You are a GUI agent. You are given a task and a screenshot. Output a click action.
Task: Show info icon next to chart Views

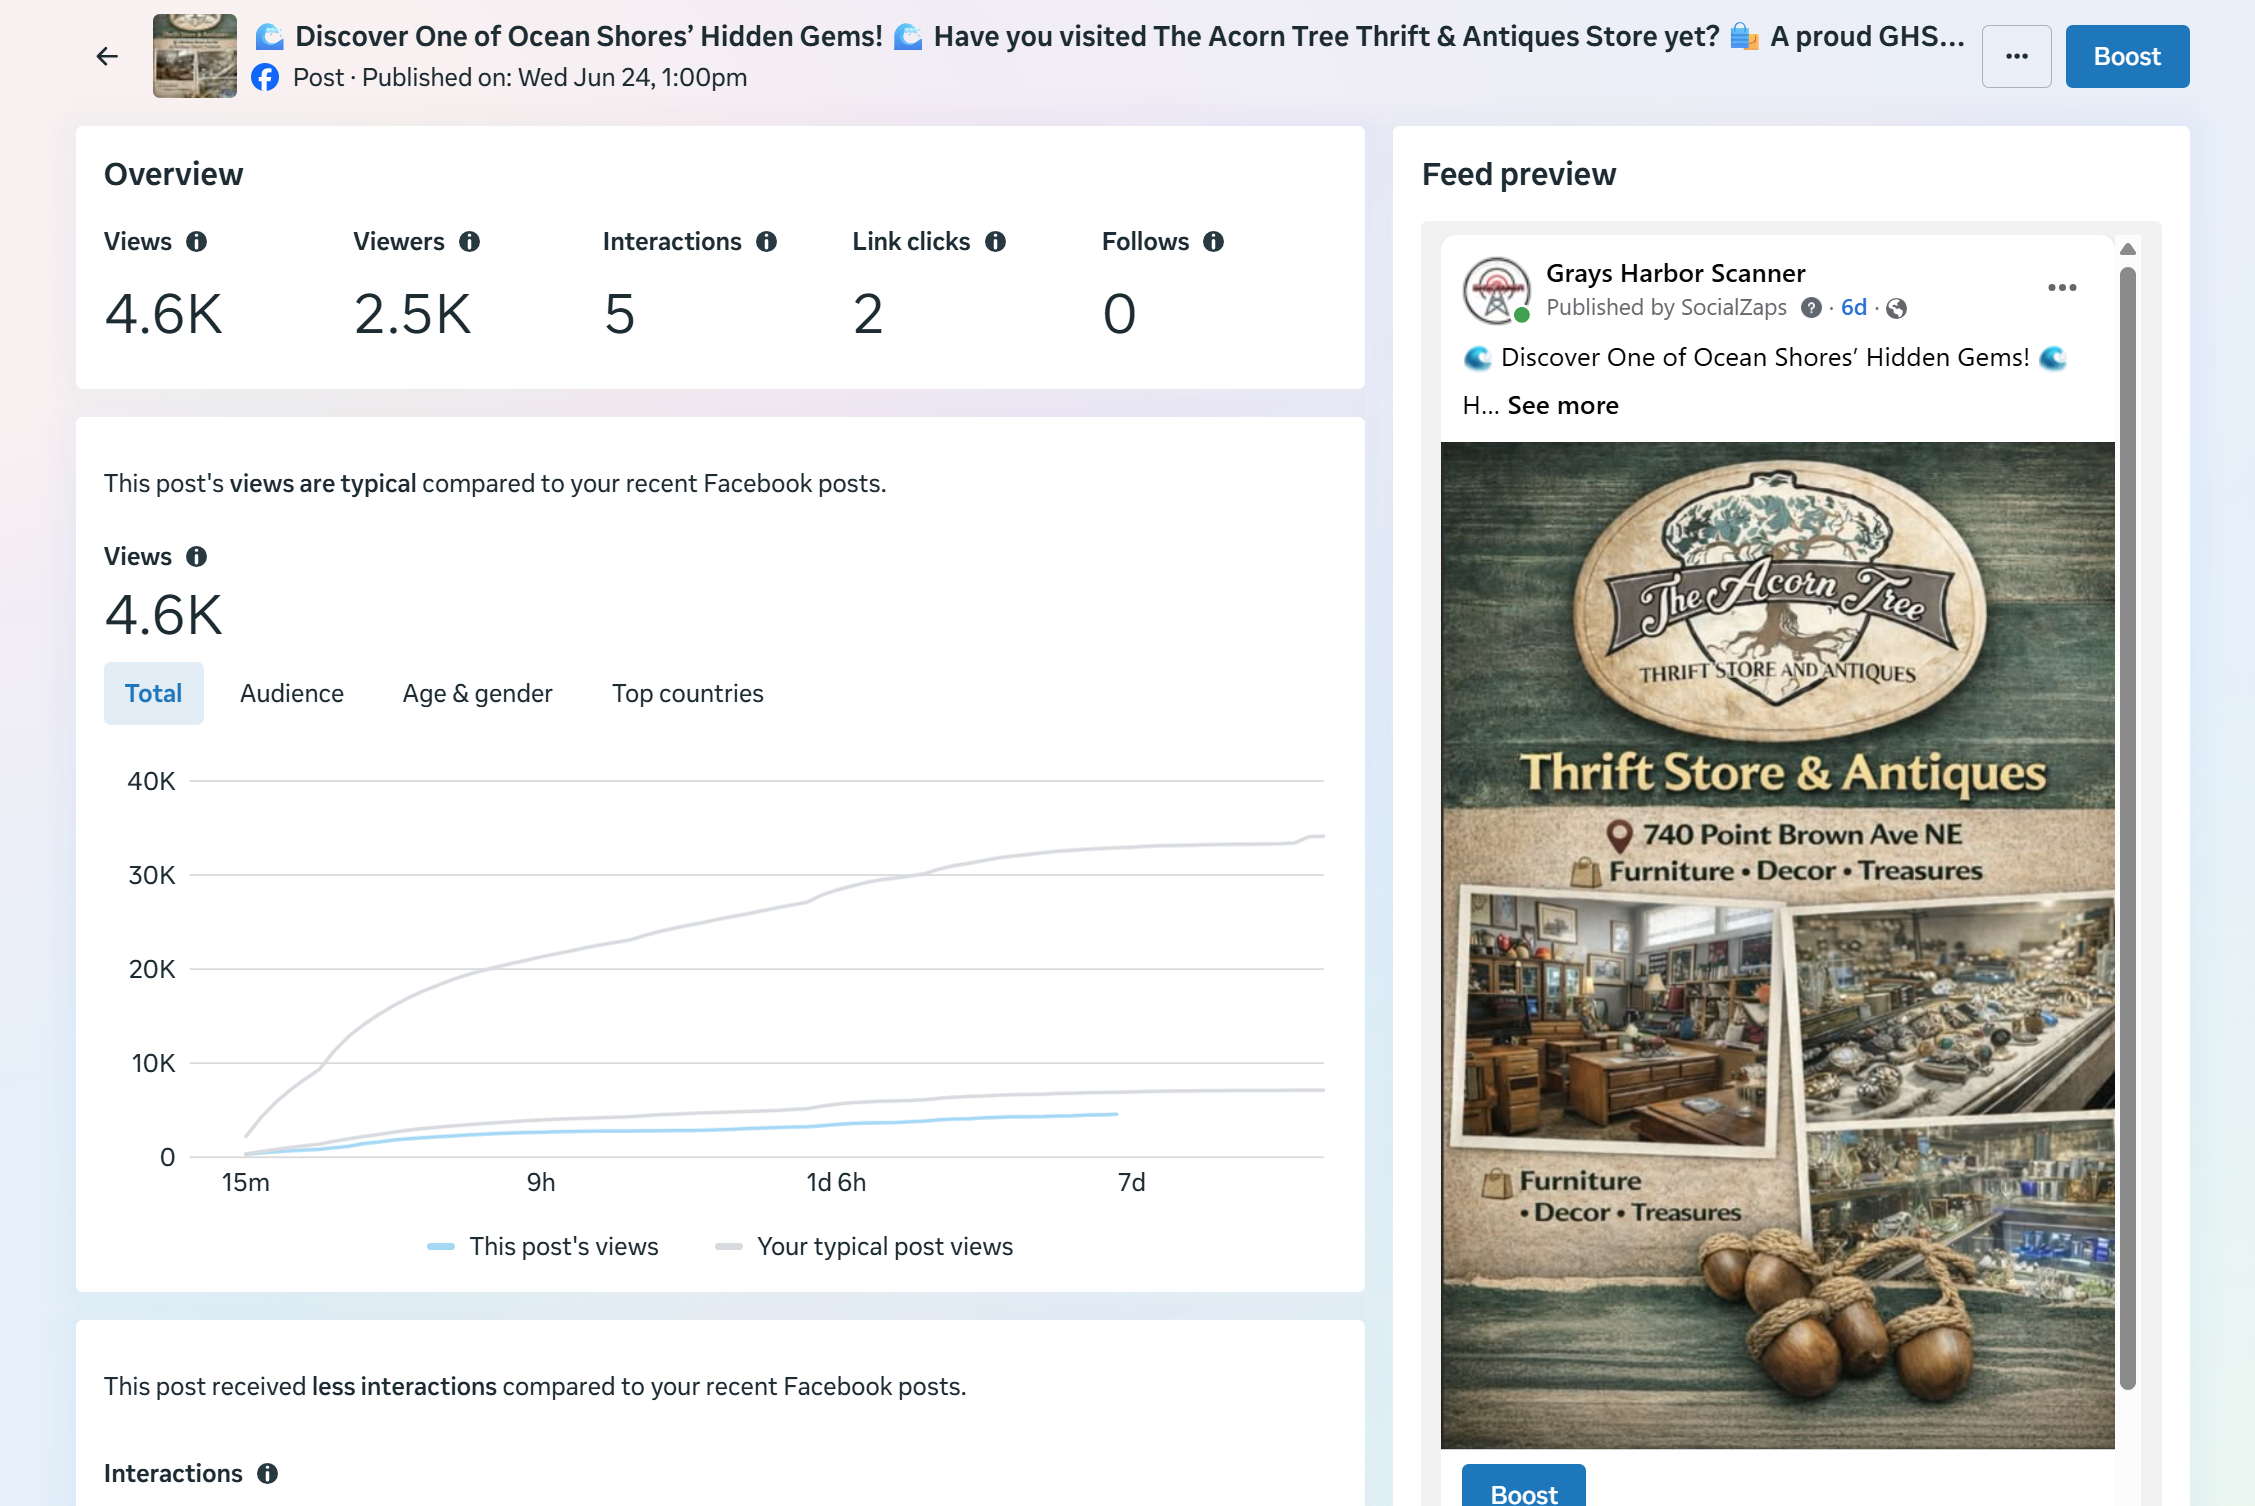pyautogui.click(x=197, y=557)
